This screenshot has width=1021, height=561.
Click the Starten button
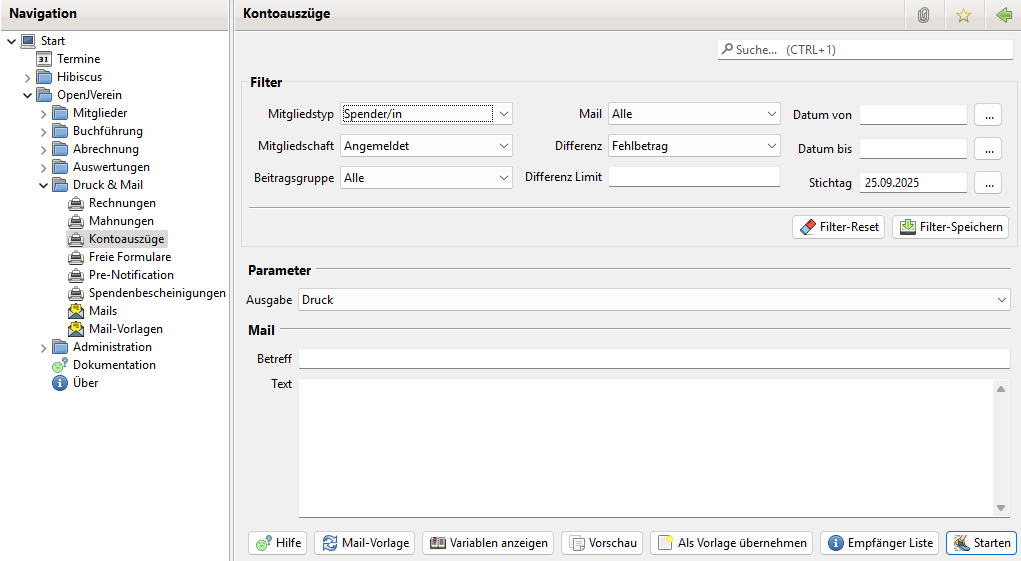[x=980, y=543]
